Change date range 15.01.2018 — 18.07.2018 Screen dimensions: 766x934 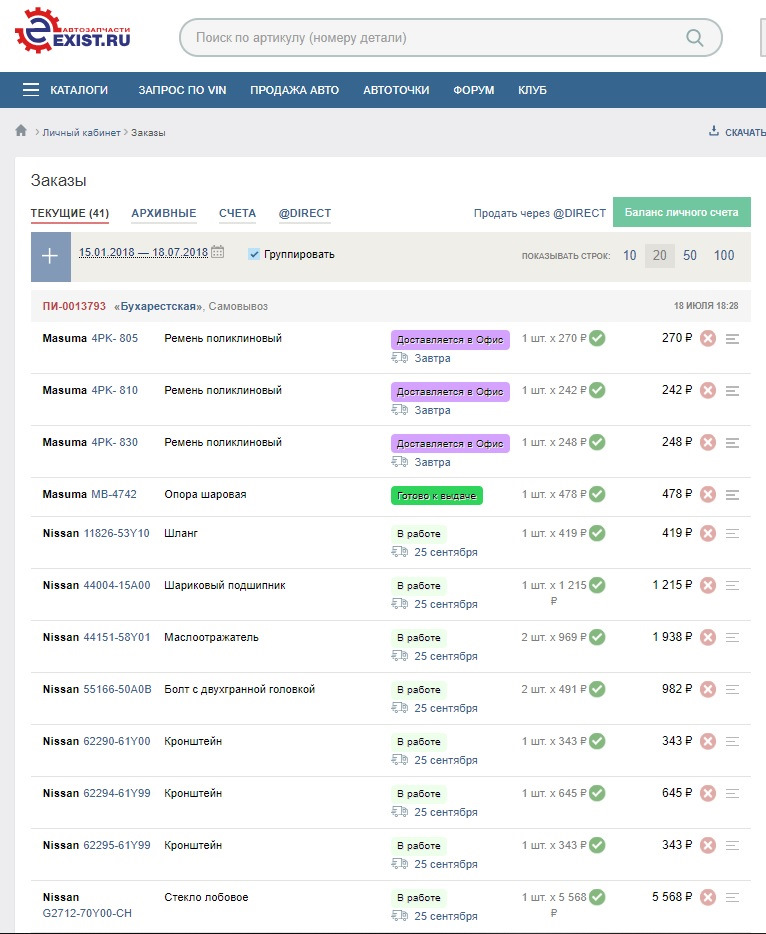tap(143, 252)
